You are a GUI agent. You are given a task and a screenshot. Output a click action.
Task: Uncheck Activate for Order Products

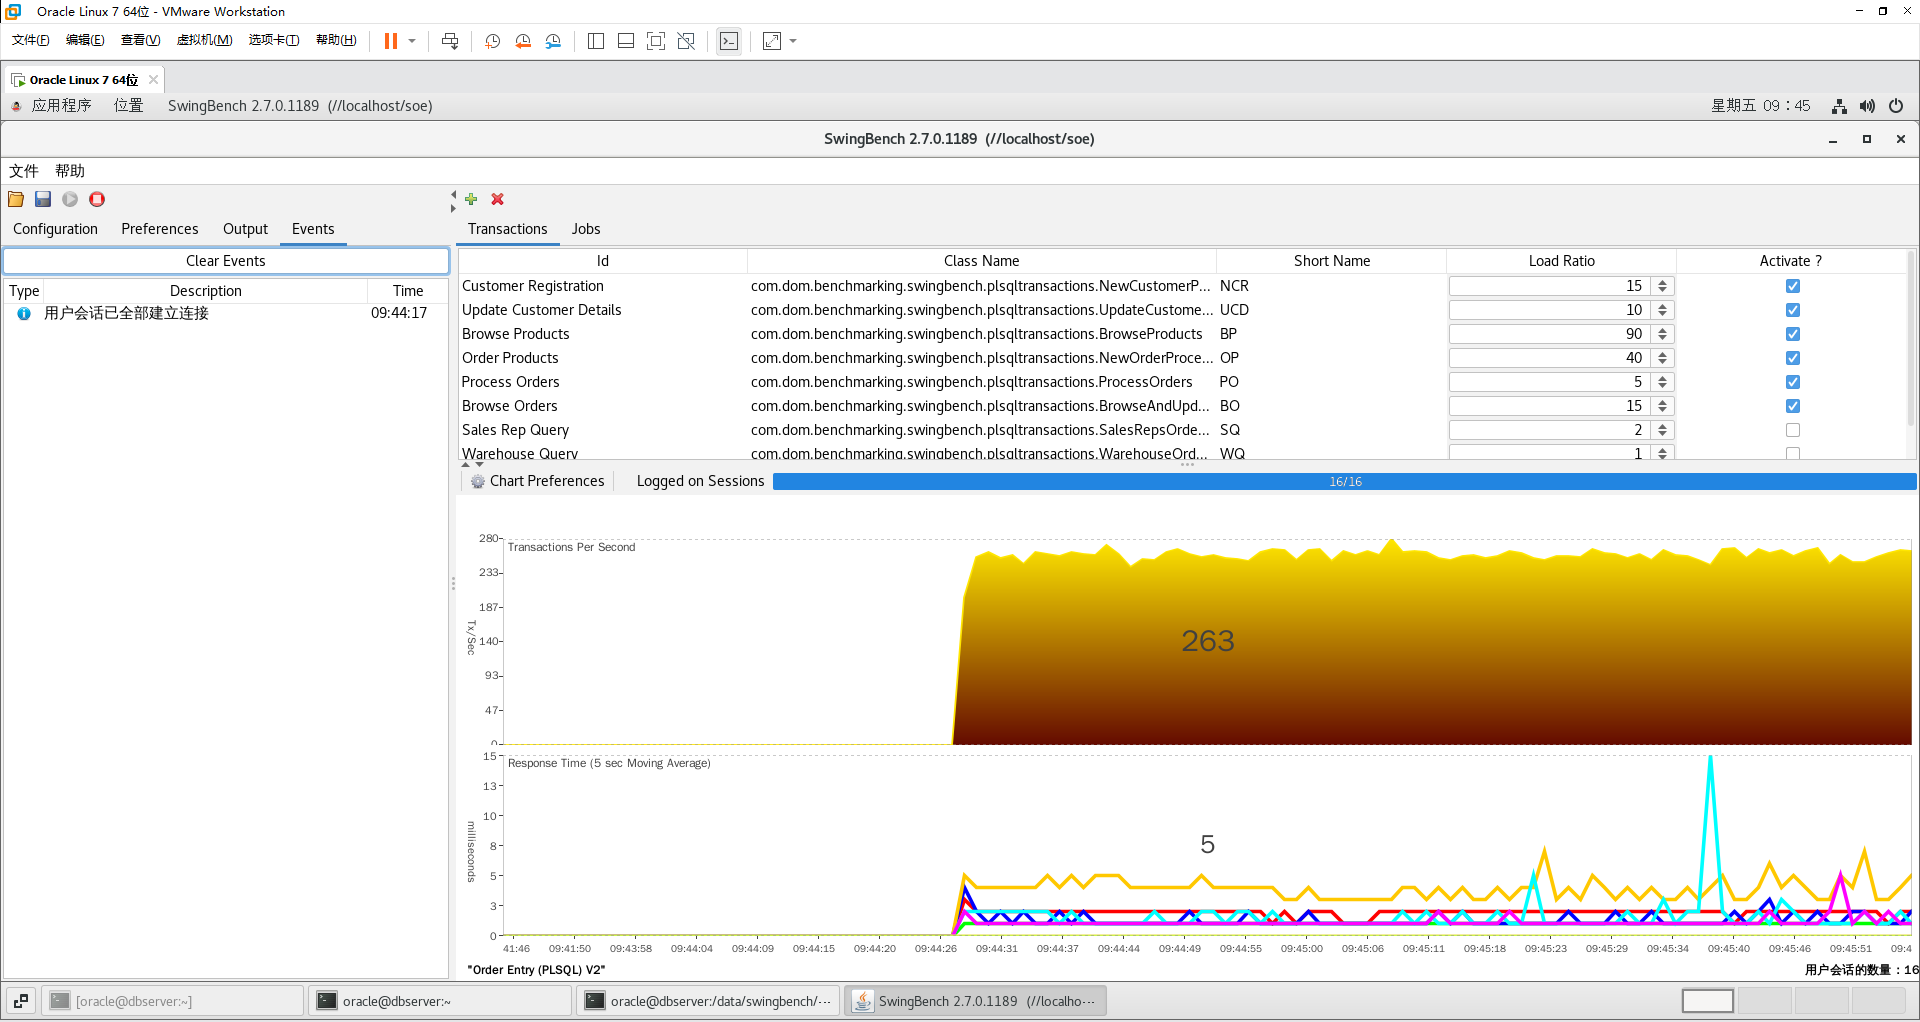click(x=1793, y=358)
